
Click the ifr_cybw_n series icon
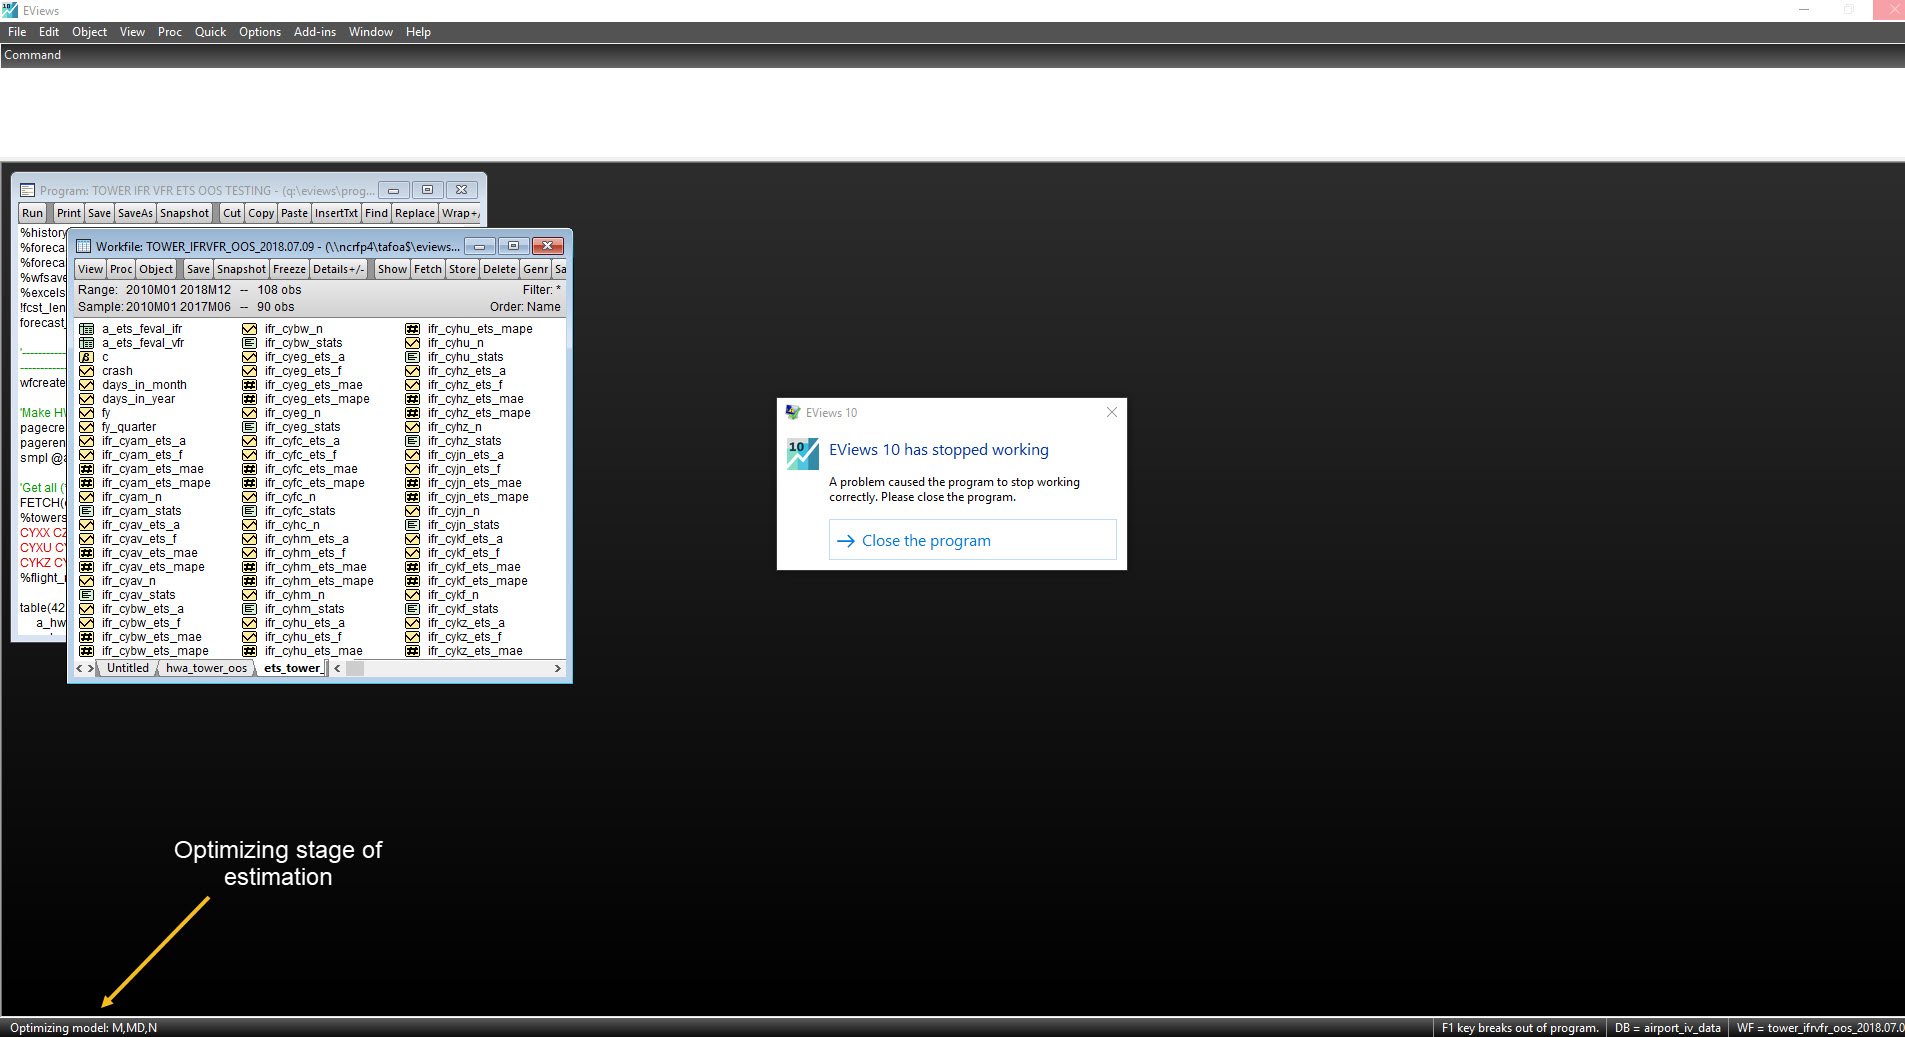point(250,329)
